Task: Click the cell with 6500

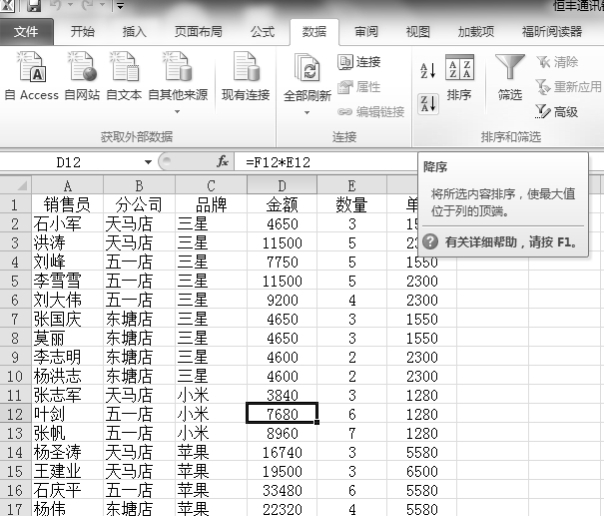Action: click(x=422, y=471)
